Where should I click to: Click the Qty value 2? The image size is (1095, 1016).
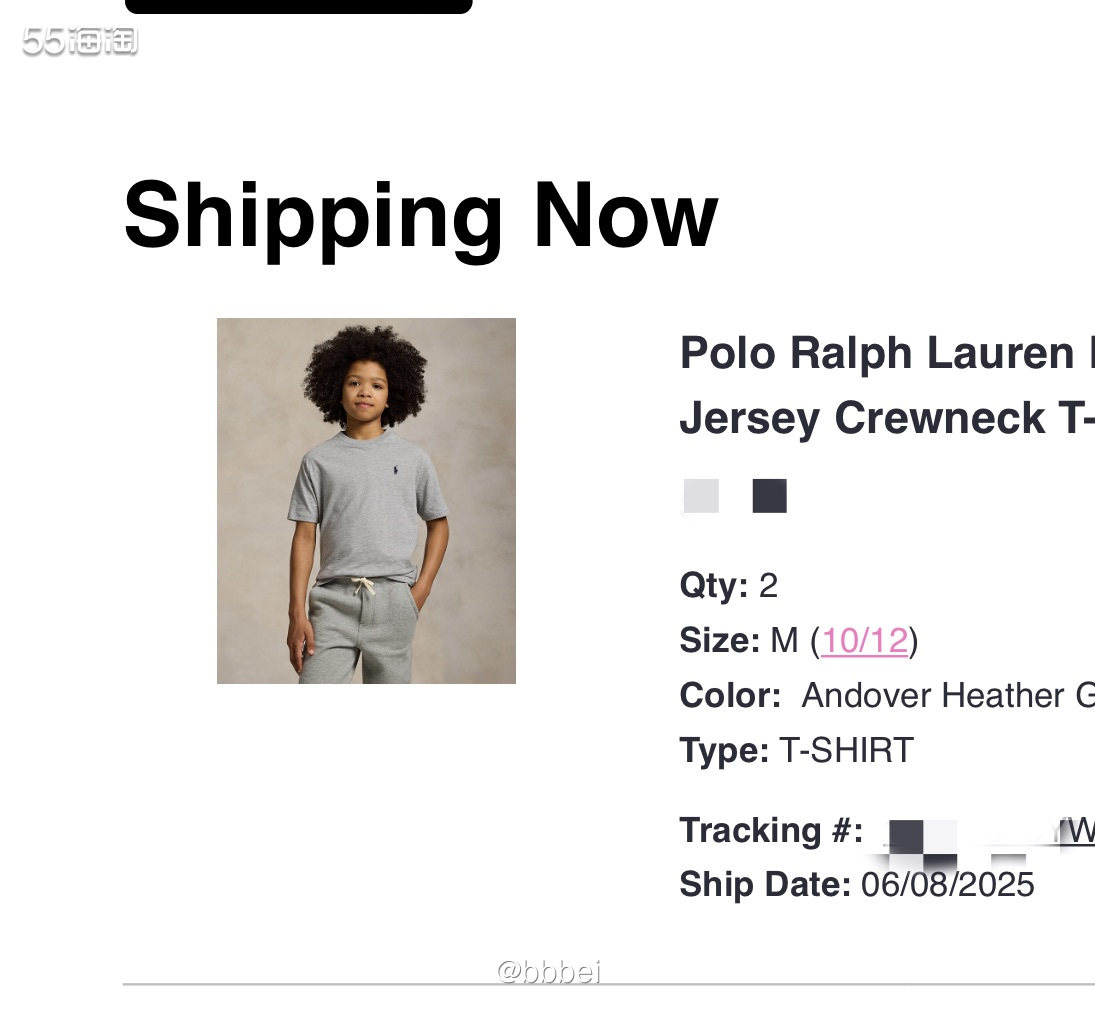tap(768, 585)
